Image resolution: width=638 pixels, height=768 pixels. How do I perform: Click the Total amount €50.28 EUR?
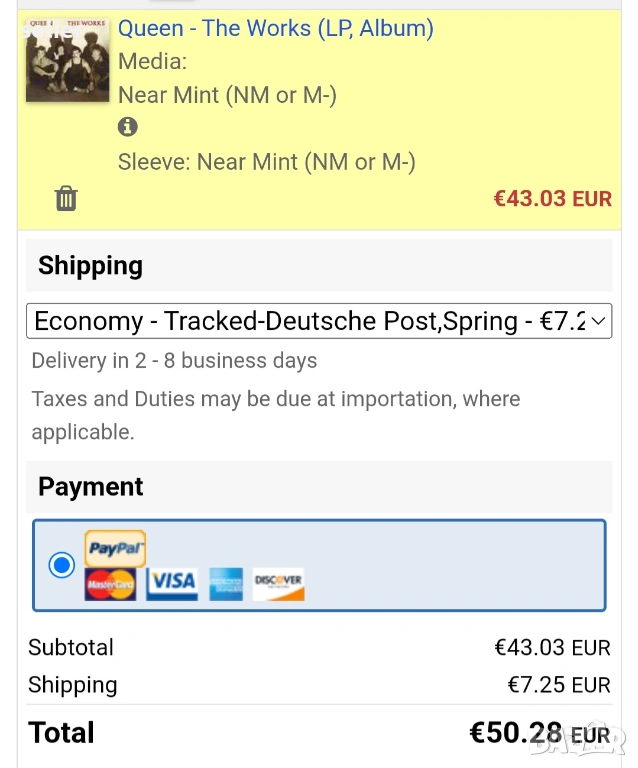[539, 733]
